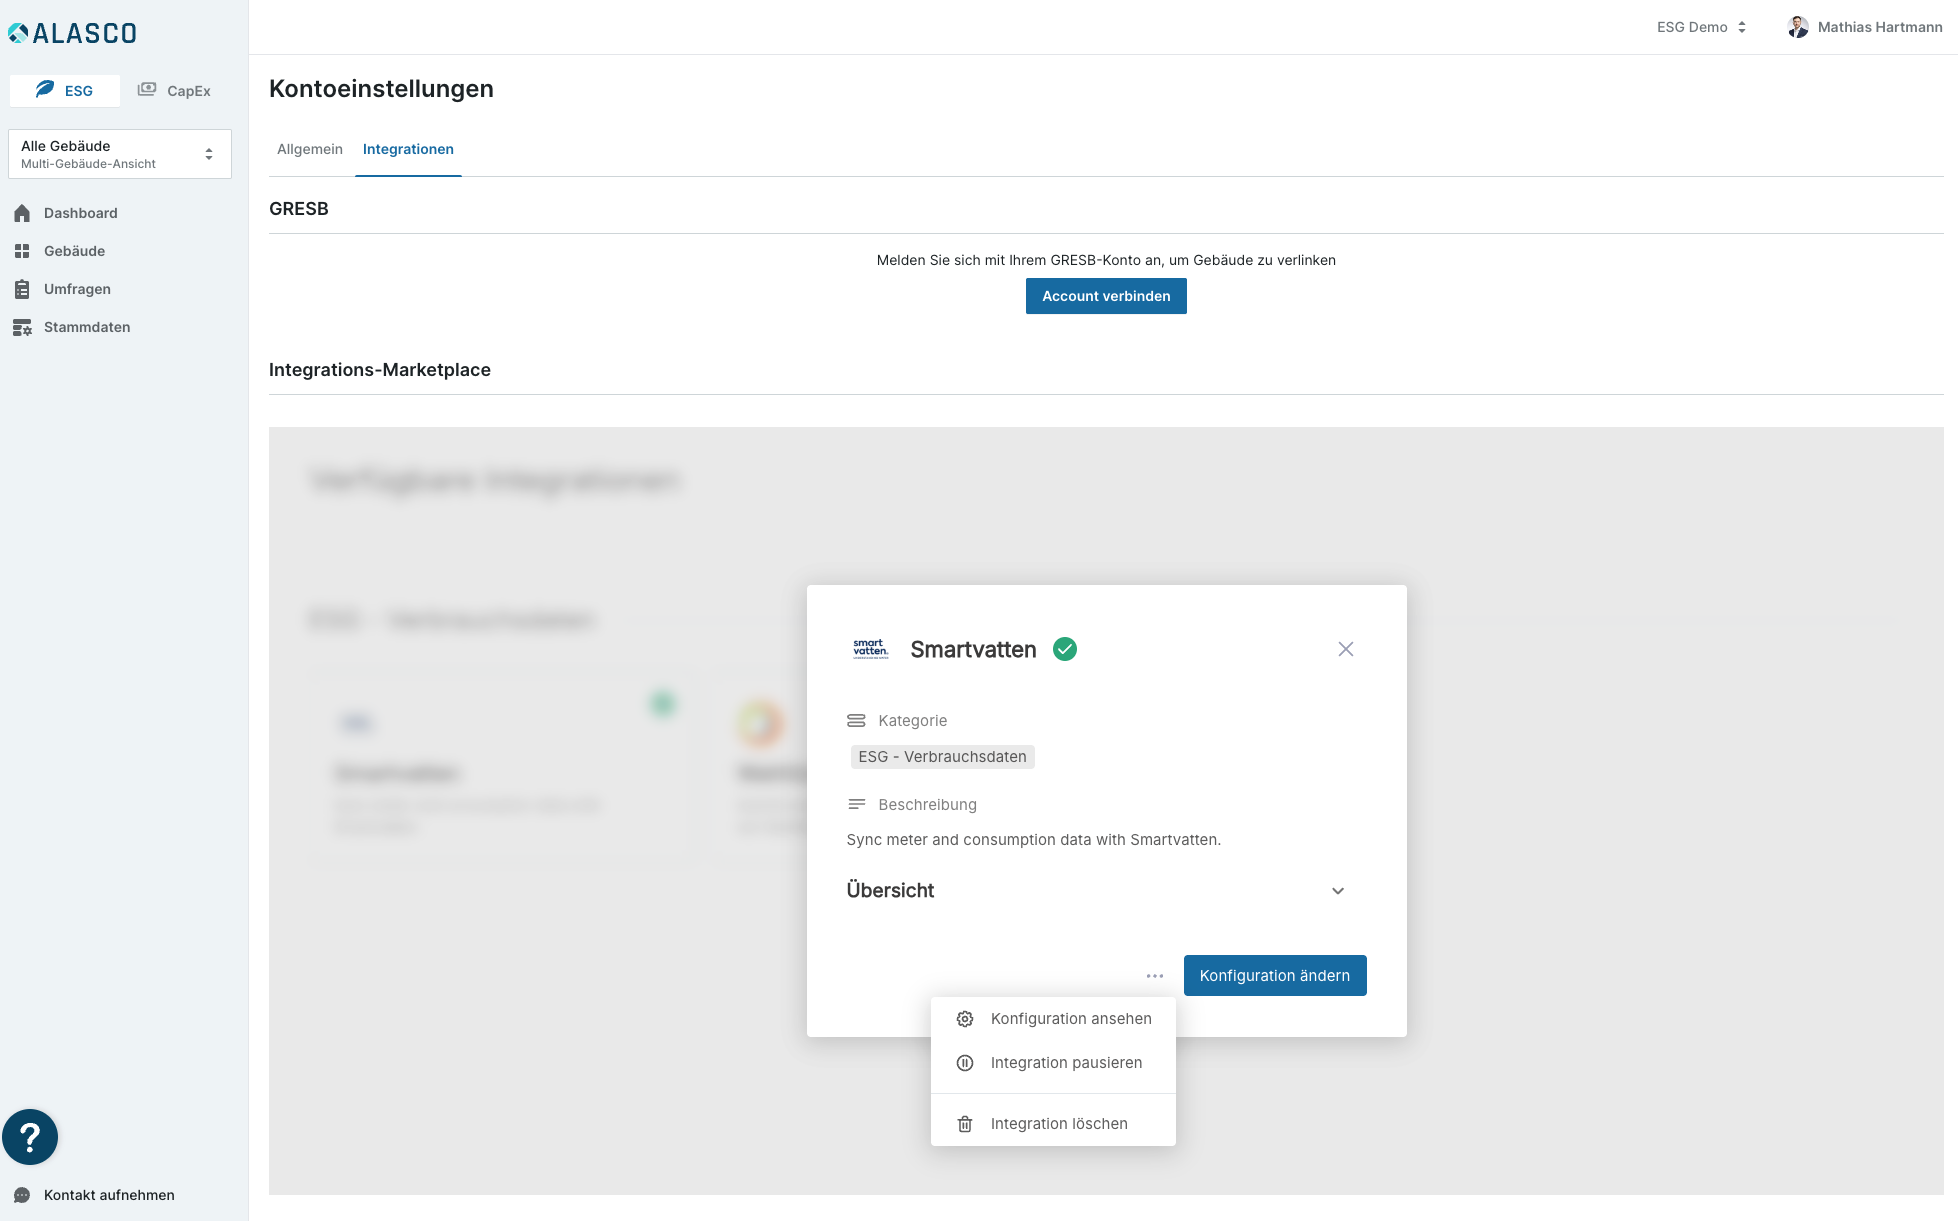Screen dimensions: 1958x1221
Task: Open the Alle Gebäude building selector
Action: [x=120, y=154]
